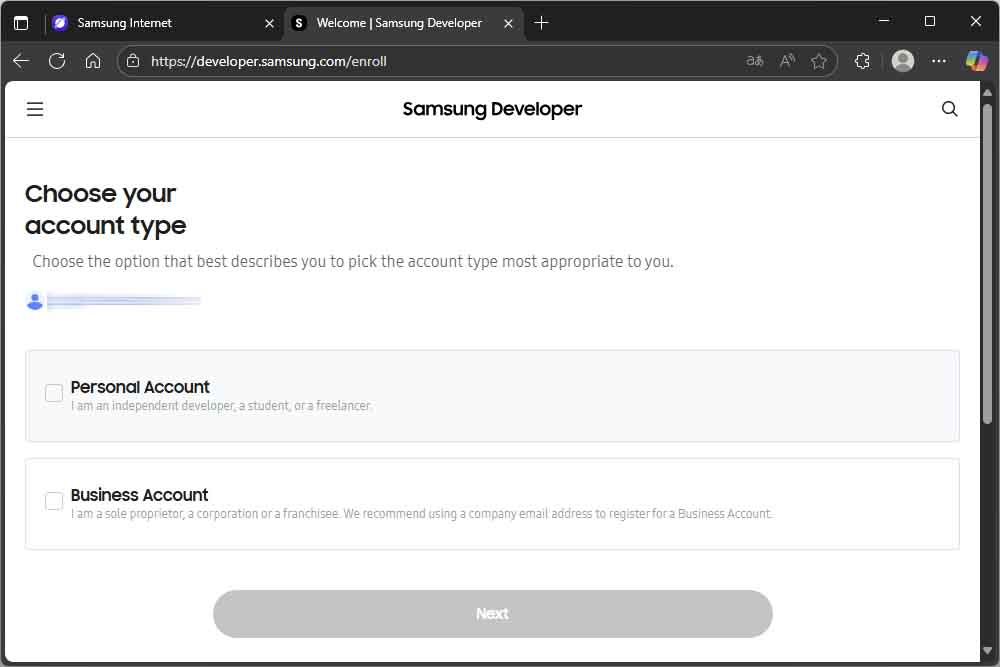Click the Choose your account type heading
This screenshot has height=667, width=1000.
[106, 209]
